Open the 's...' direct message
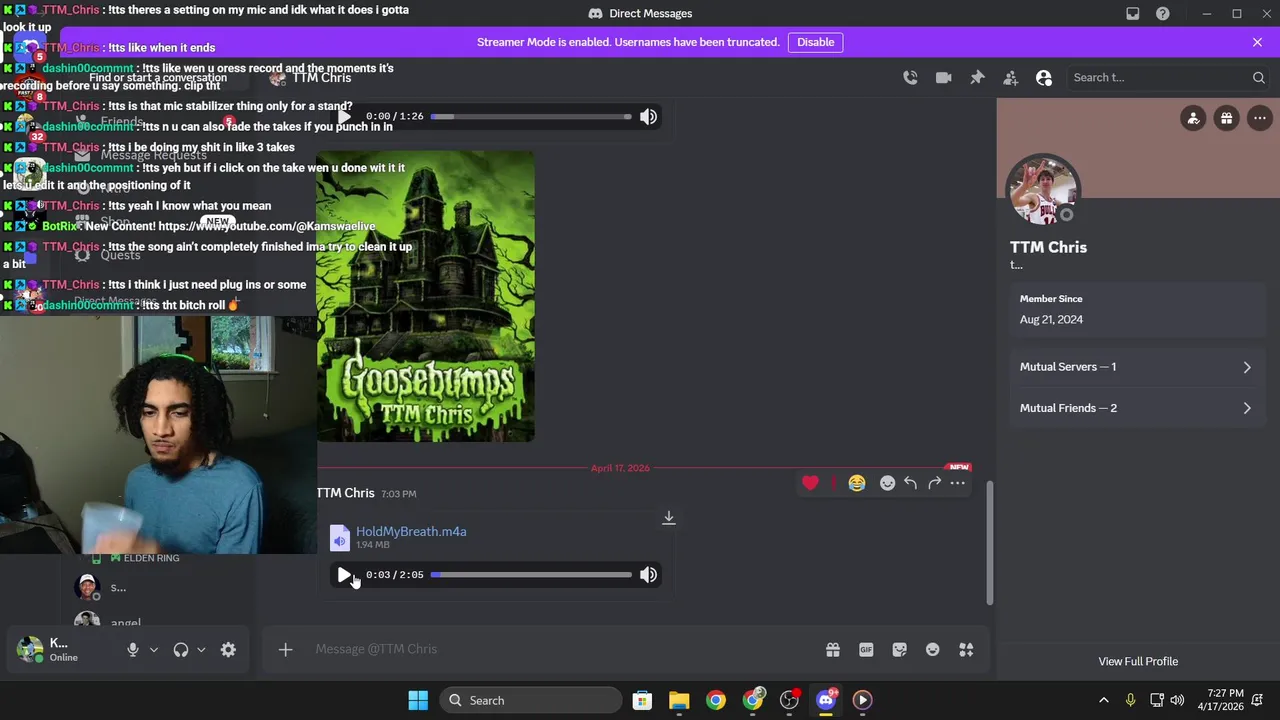The image size is (1280, 720). pyautogui.click(x=160, y=587)
